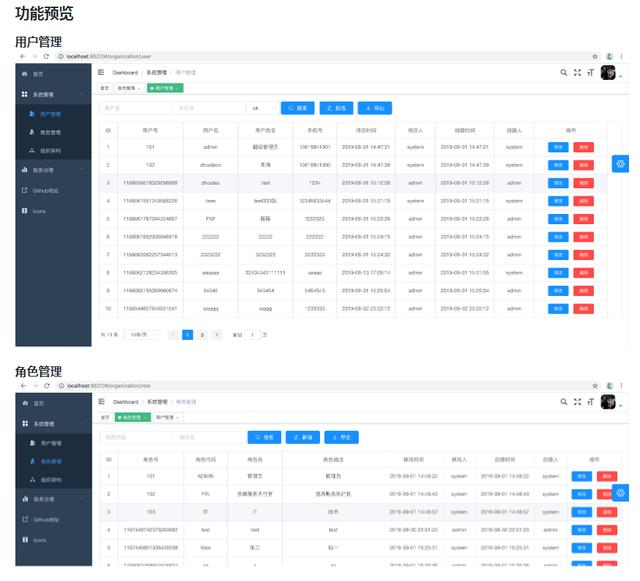Select 组织架构 in user management page sidebar

click(x=53, y=150)
